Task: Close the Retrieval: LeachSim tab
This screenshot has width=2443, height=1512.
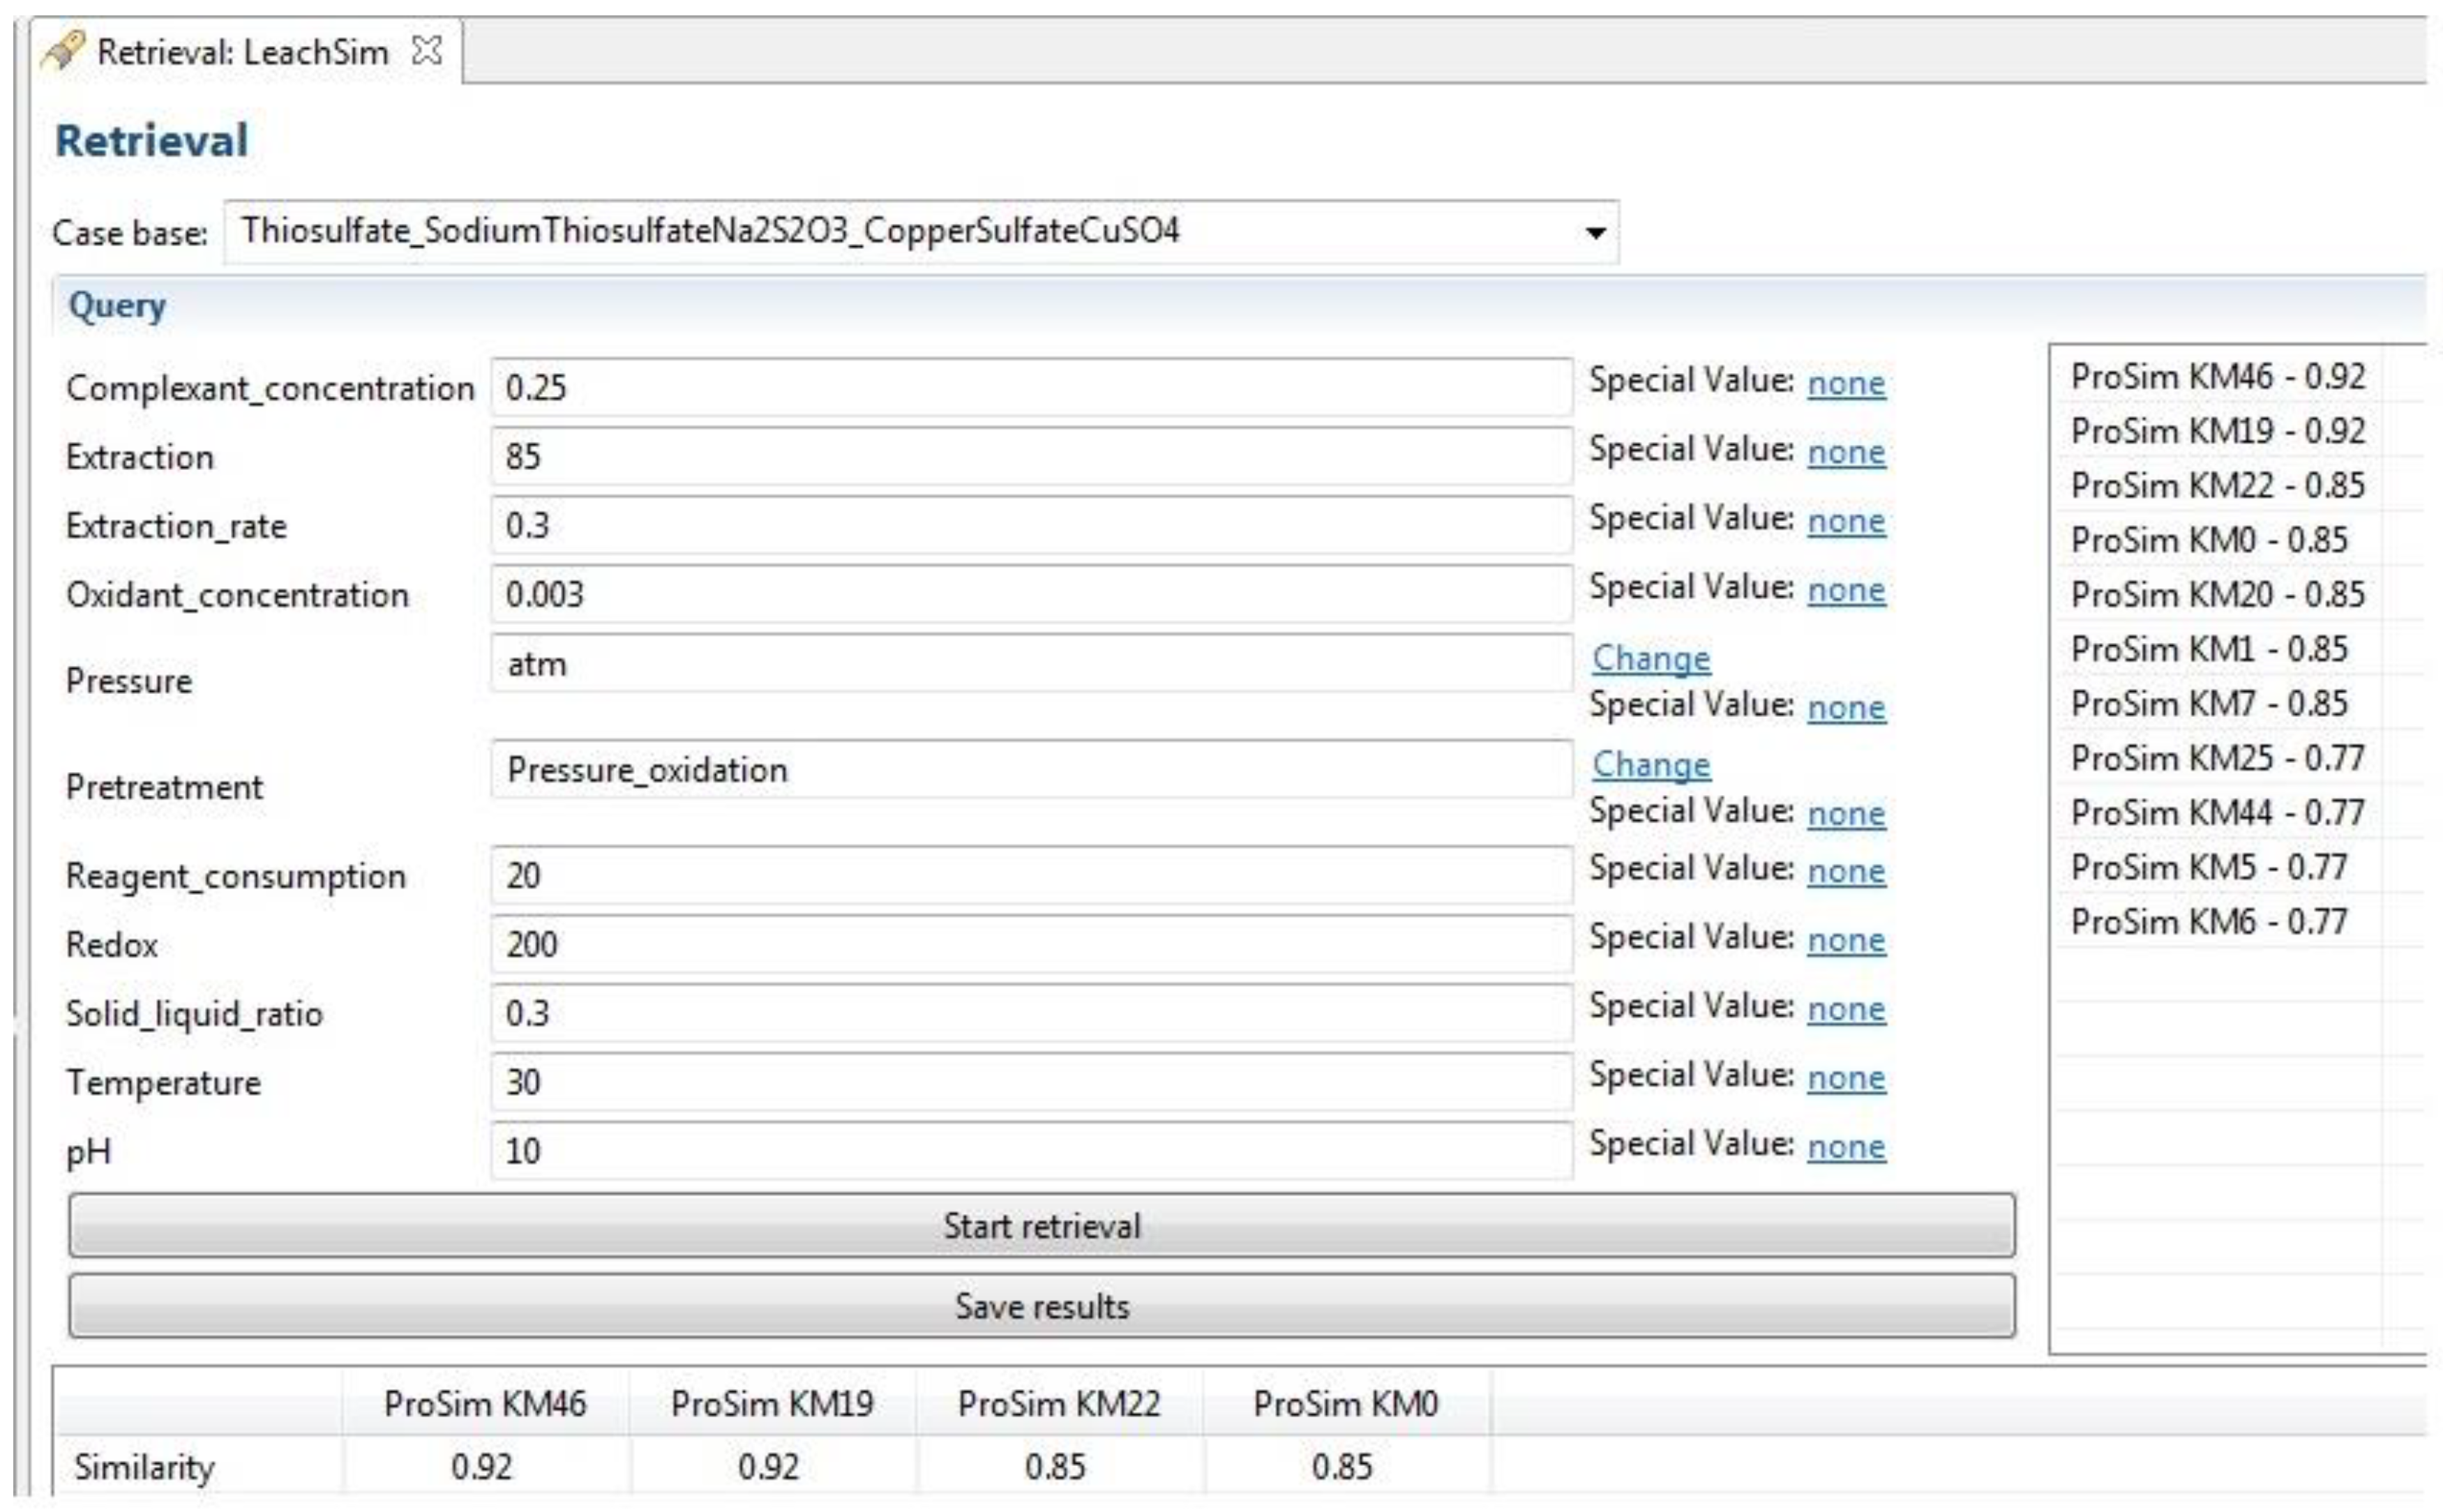Action: 427,50
